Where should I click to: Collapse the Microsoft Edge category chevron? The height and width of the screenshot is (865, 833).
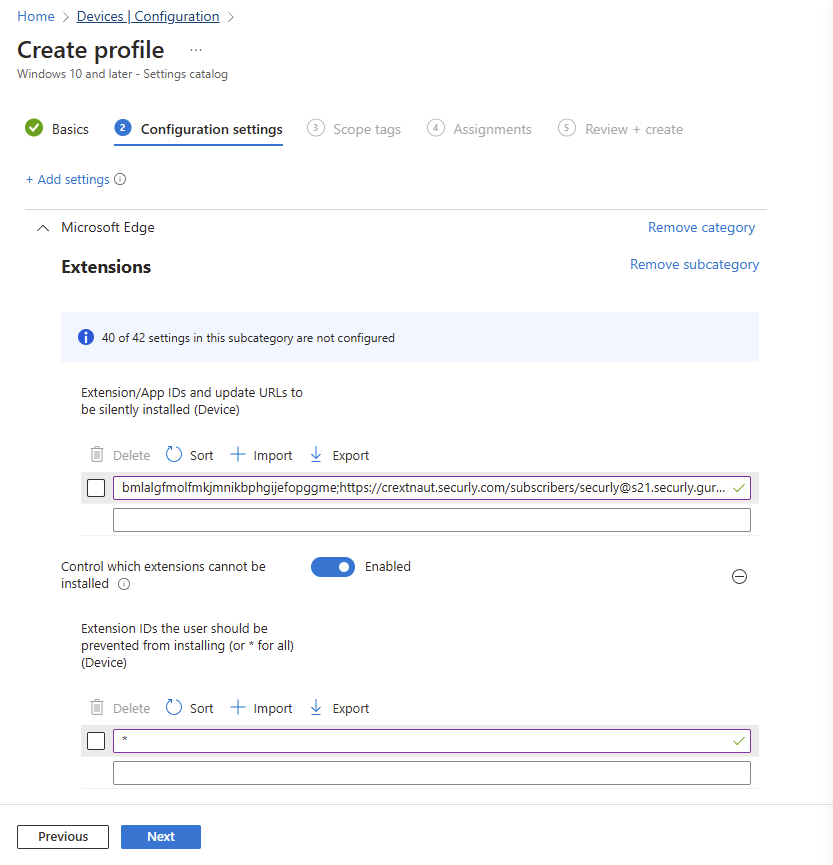43,228
